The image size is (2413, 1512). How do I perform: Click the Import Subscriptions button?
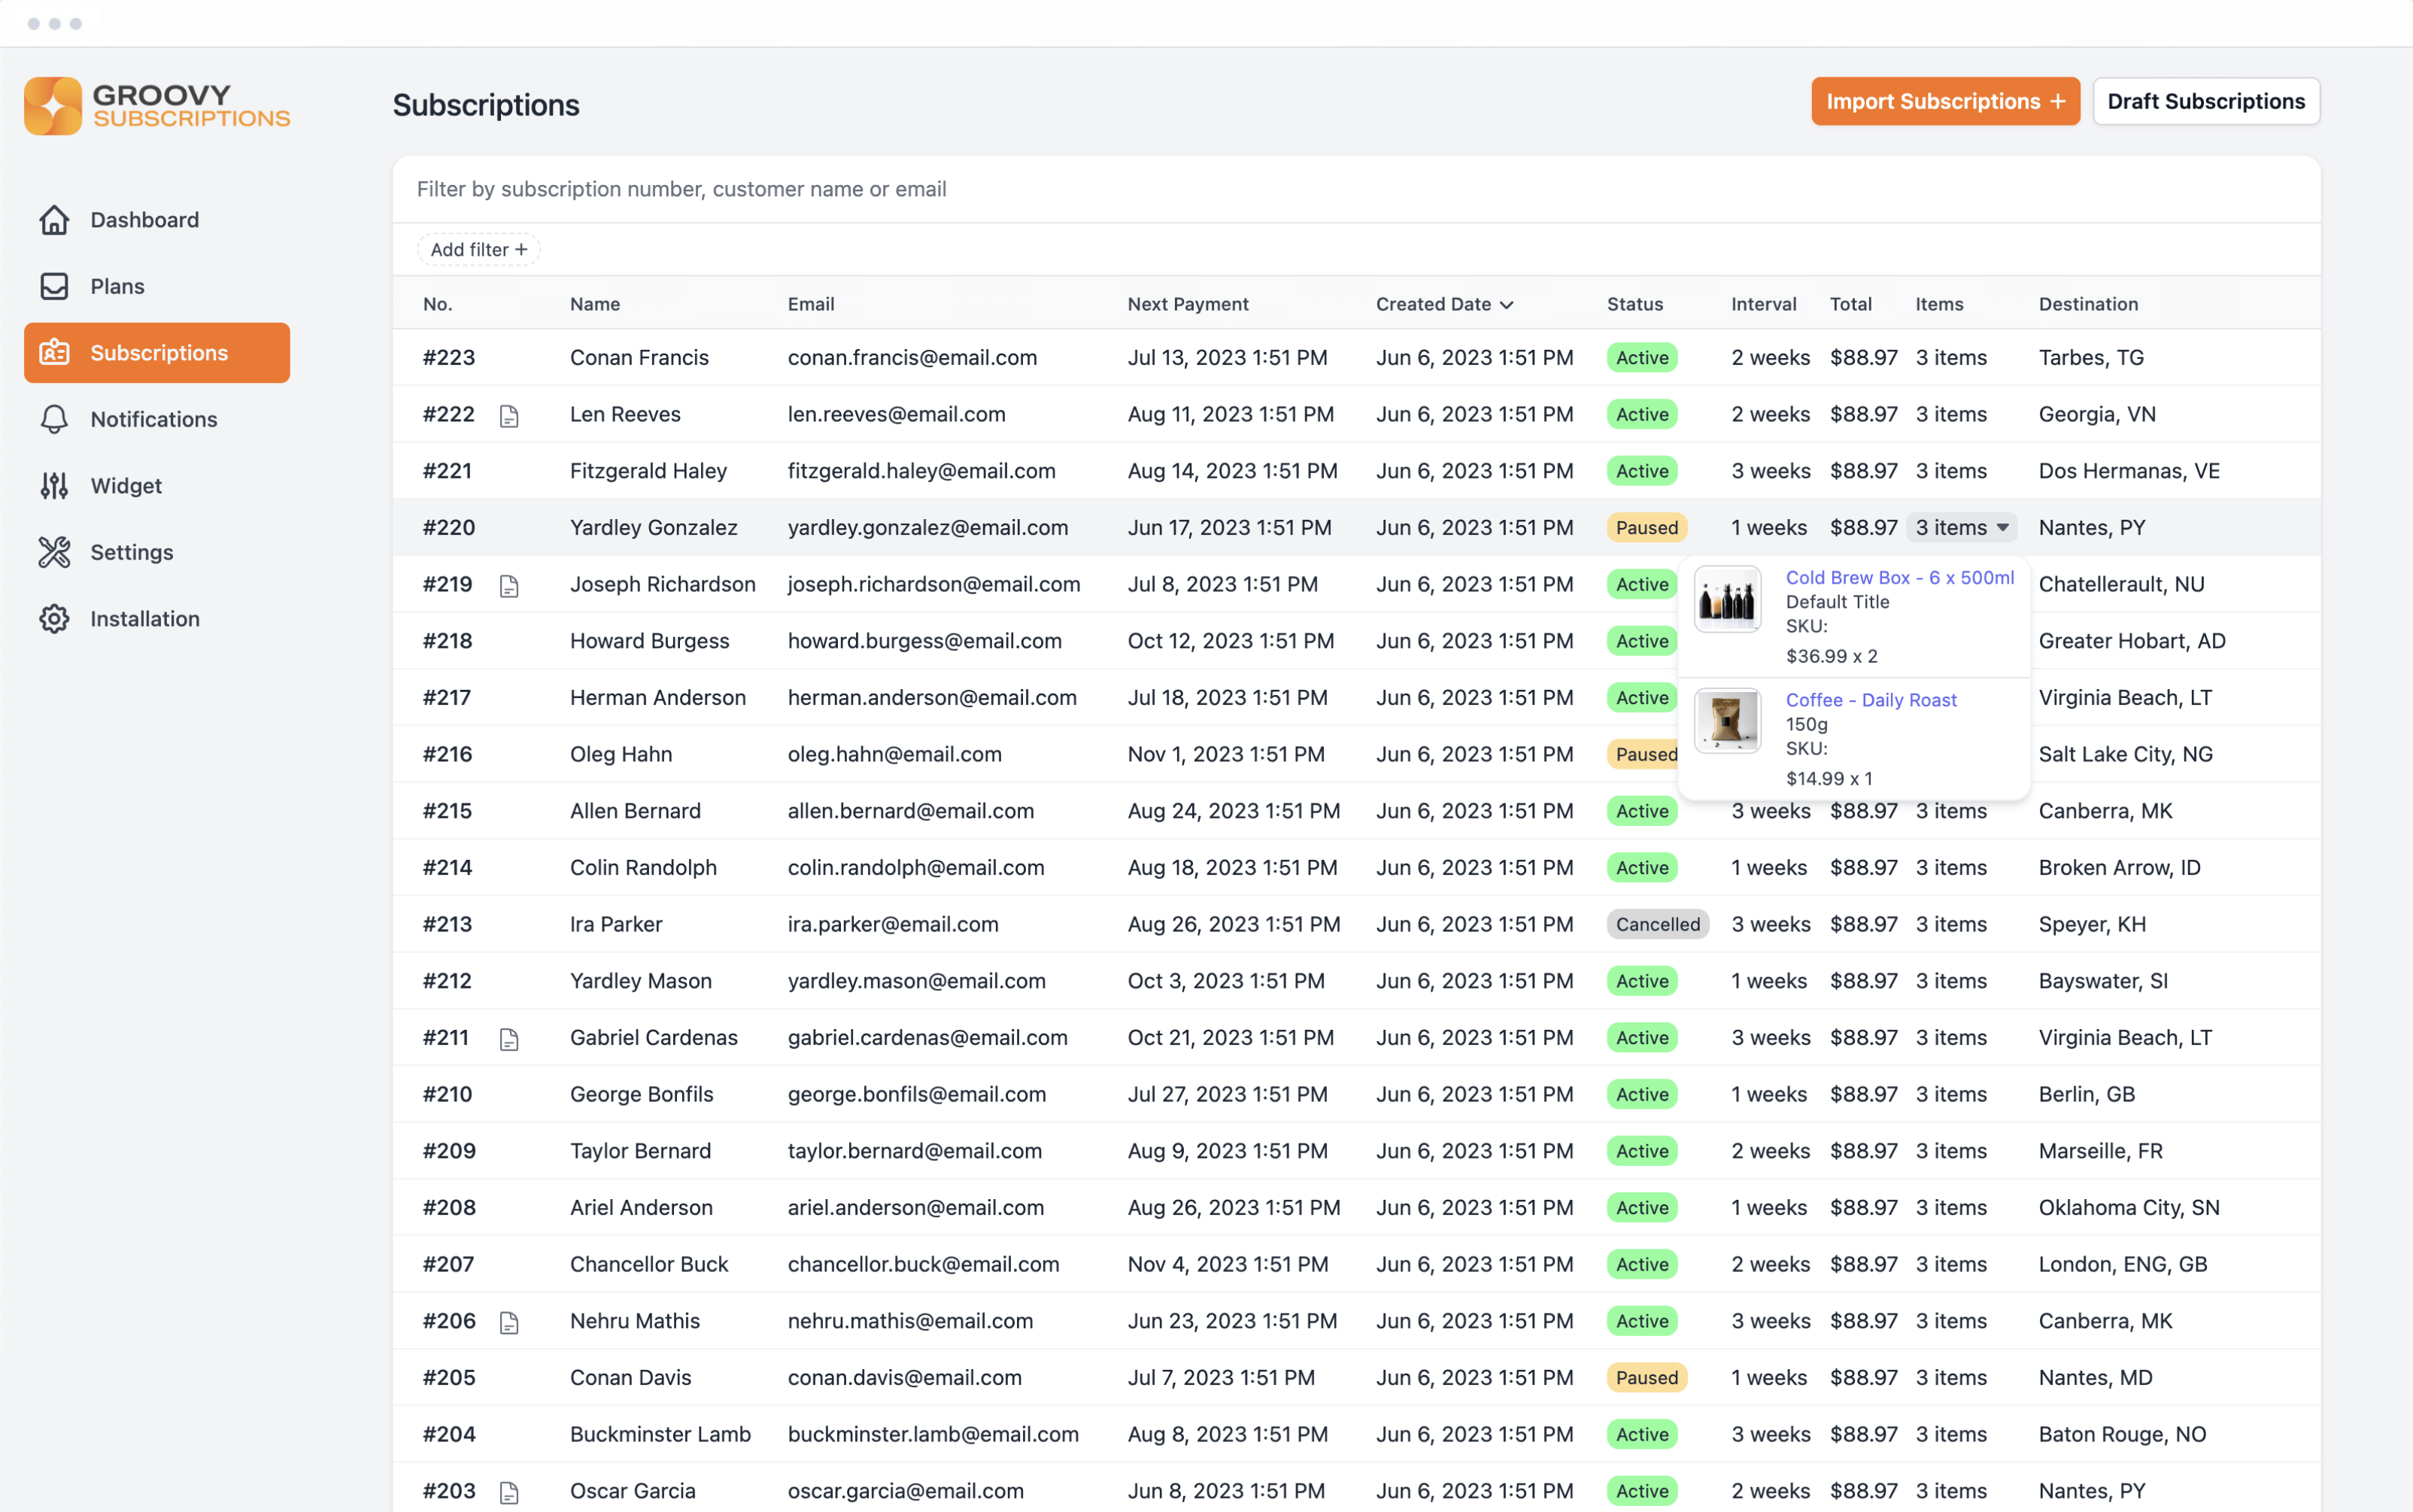(x=1944, y=102)
